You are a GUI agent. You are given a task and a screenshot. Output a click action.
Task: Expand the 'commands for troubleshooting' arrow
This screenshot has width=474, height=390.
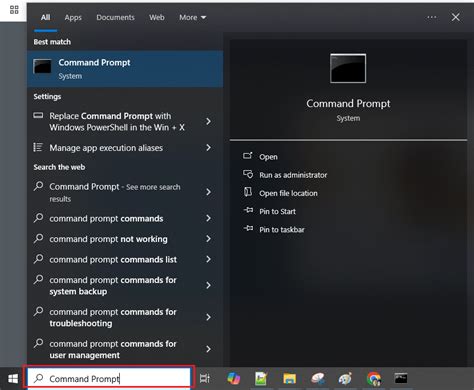pos(209,317)
